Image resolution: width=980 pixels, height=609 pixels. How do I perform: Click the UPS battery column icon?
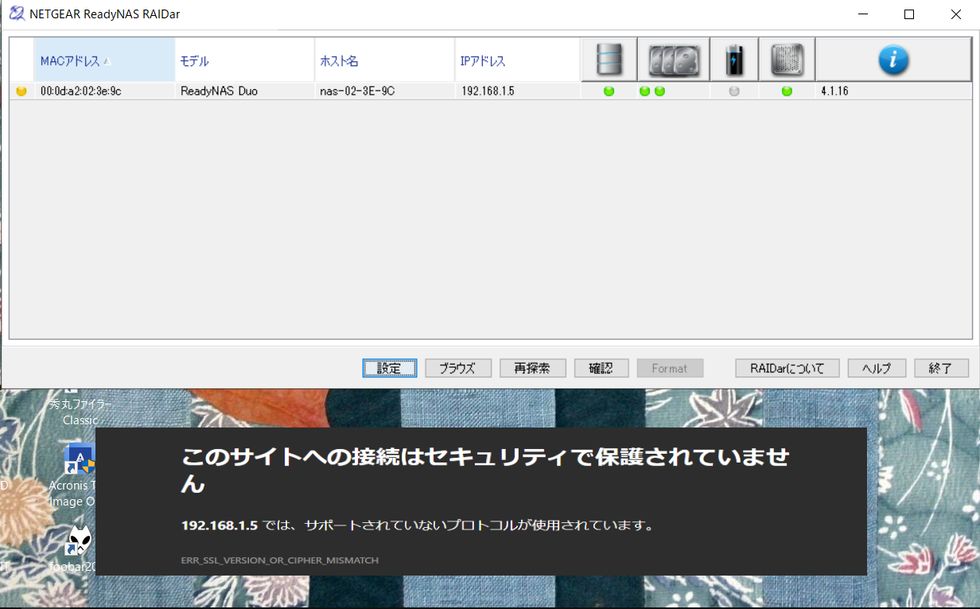coord(734,60)
